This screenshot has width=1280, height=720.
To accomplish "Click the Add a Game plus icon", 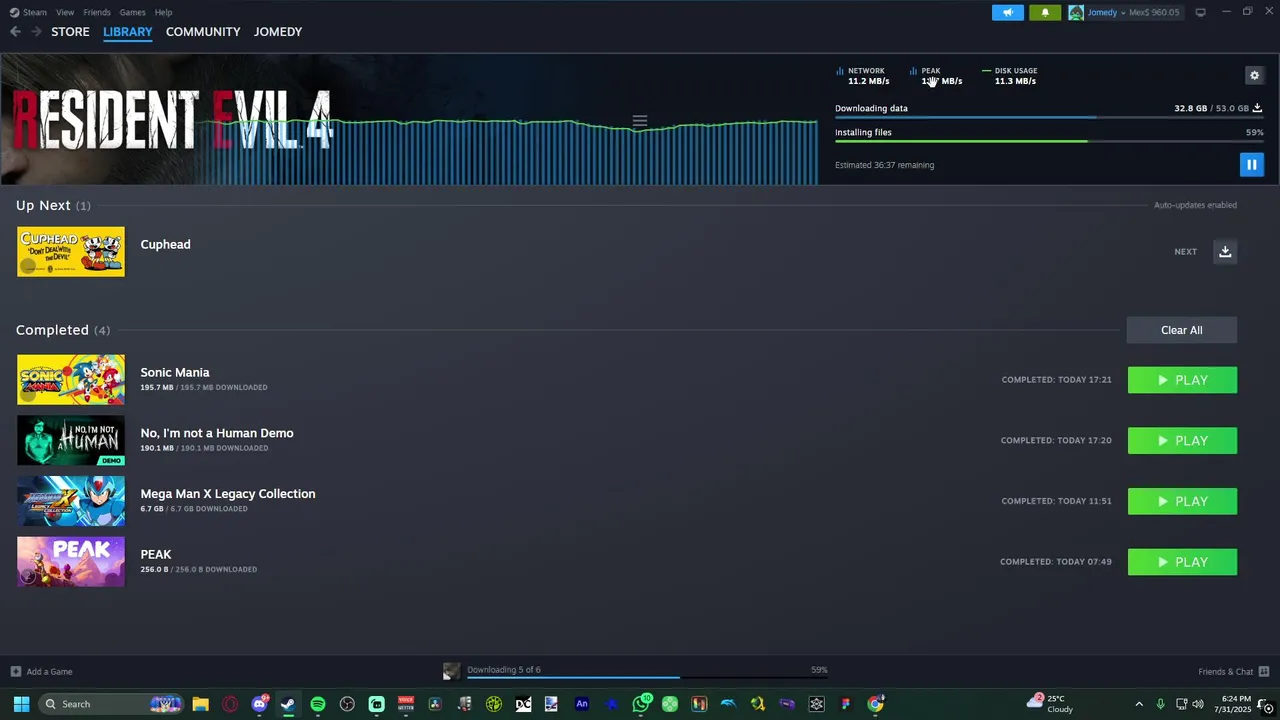I will point(15,671).
